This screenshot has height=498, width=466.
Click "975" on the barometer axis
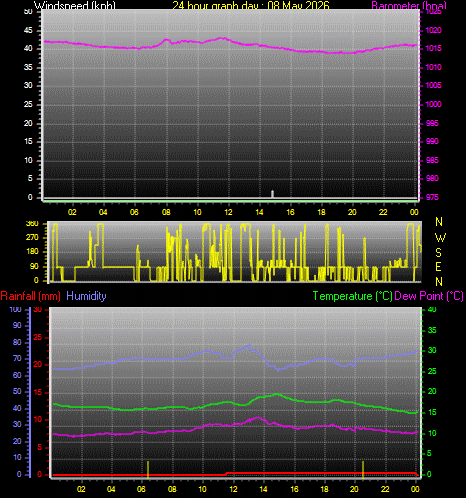(432, 197)
